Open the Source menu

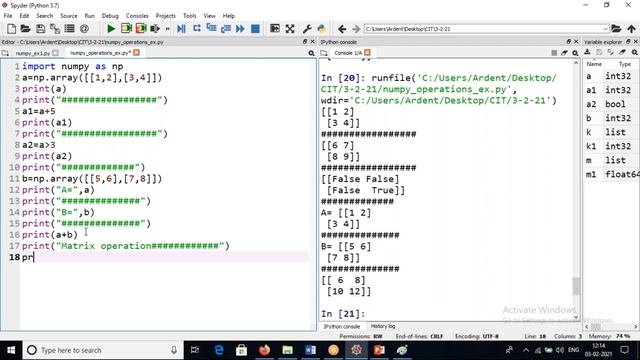69,16
